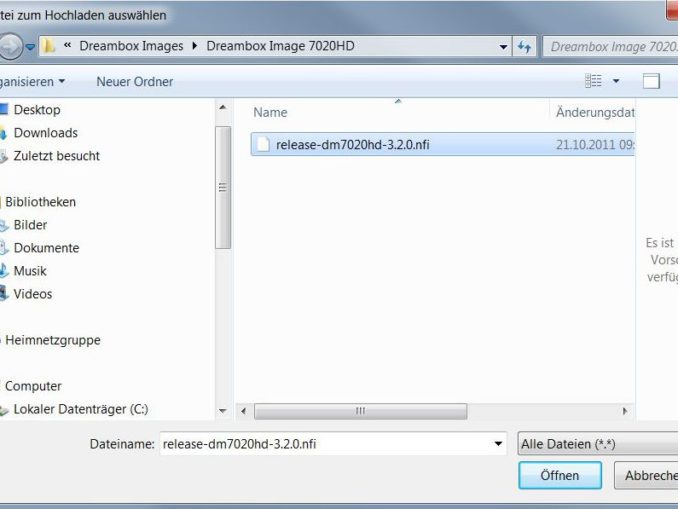The image size is (678, 509).
Task: Open the Dateiname dropdown arrow
Action: point(498,444)
